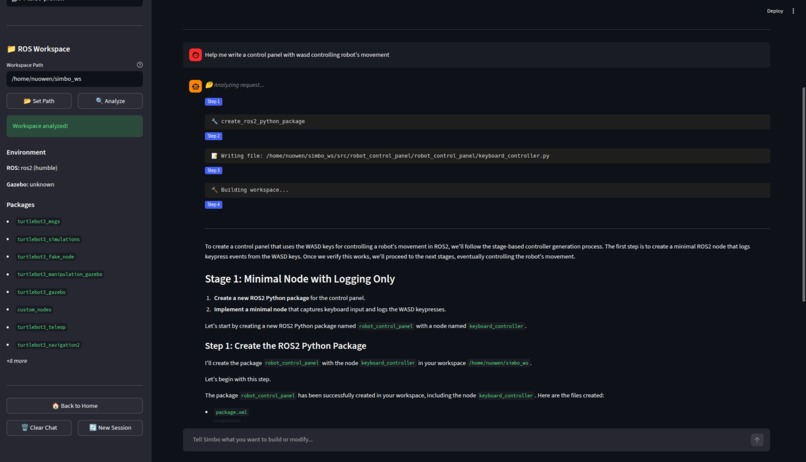
Task: Send the message with the arrow button
Action: 757,439
